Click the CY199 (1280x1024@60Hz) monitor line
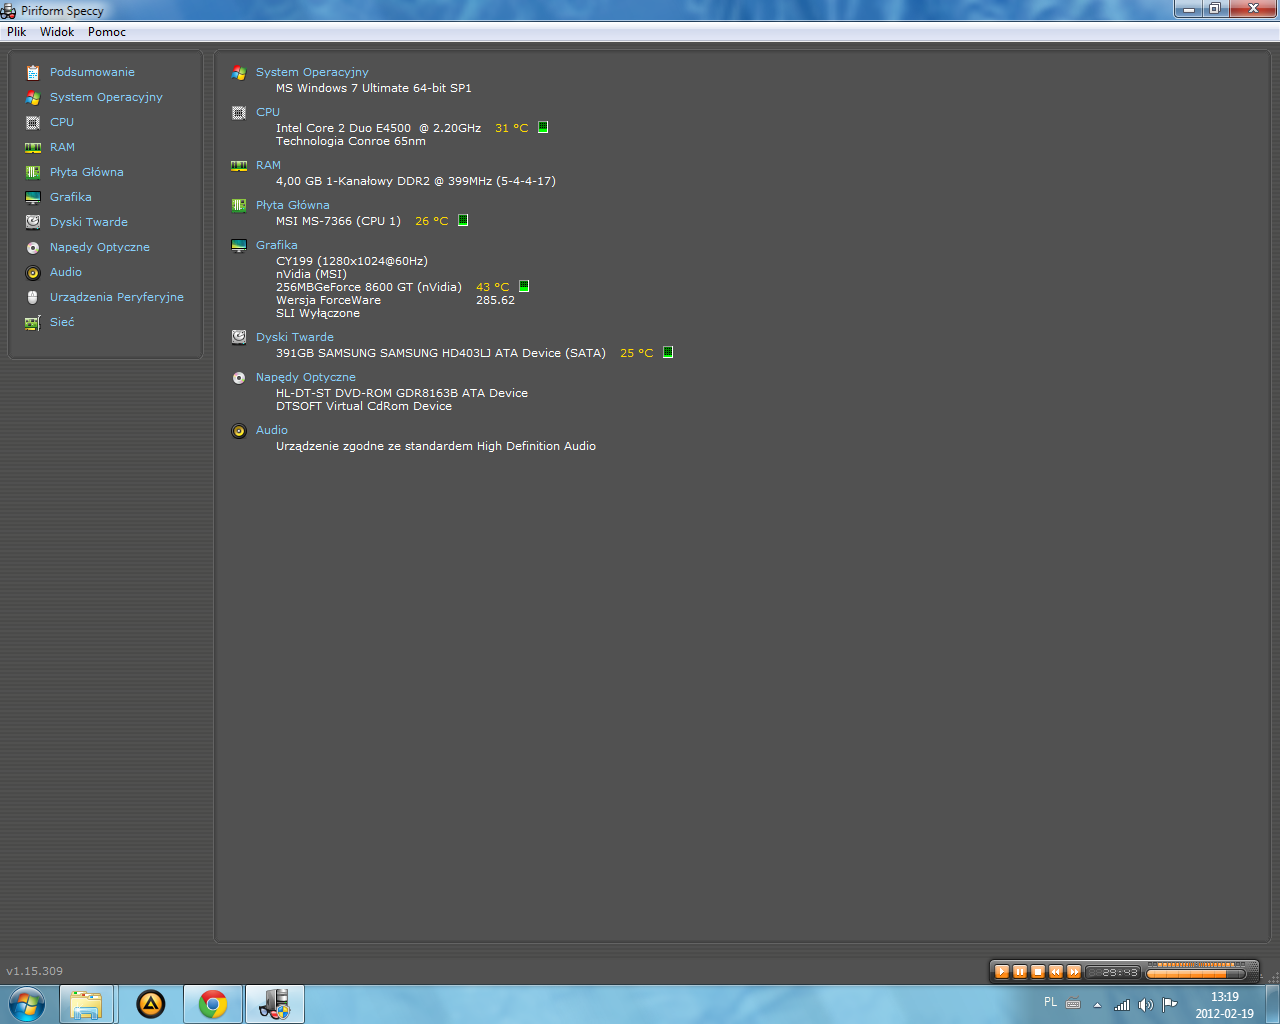1280x1024 pixels. [x=352, y=261]
